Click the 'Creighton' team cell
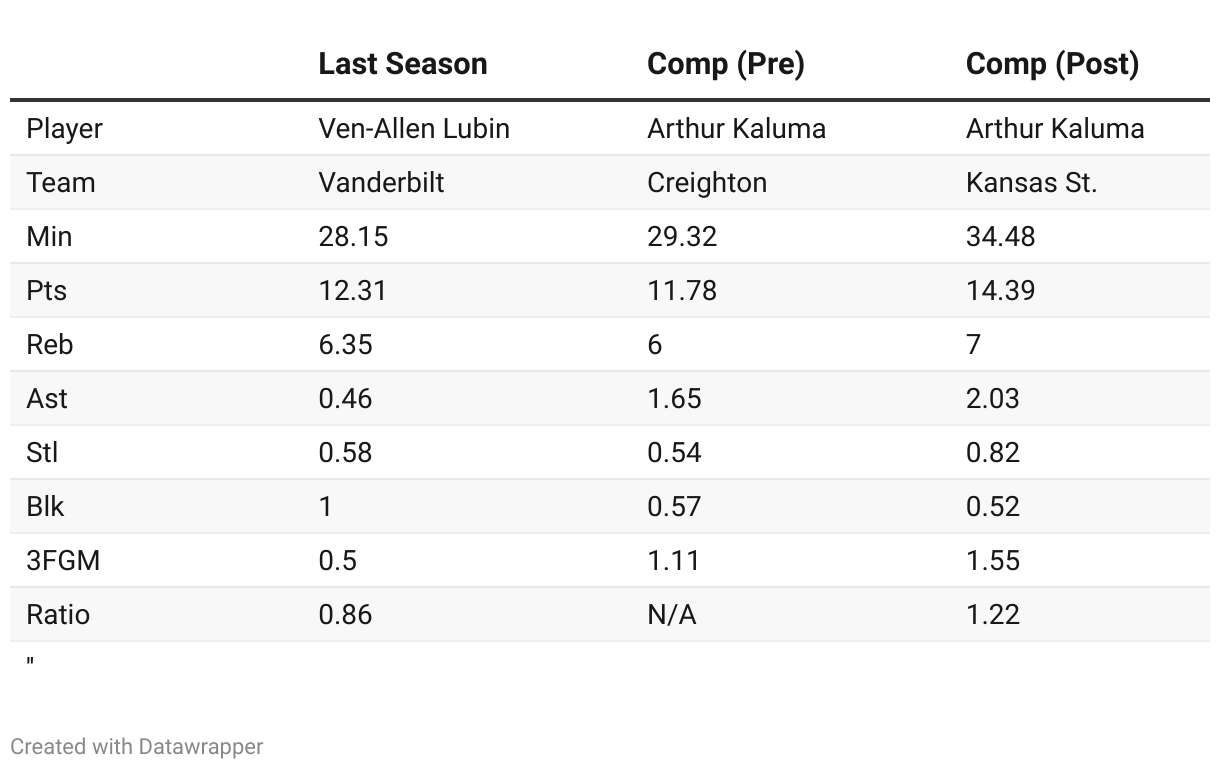This screenshot has height=770, width=1220. point(707,183)
